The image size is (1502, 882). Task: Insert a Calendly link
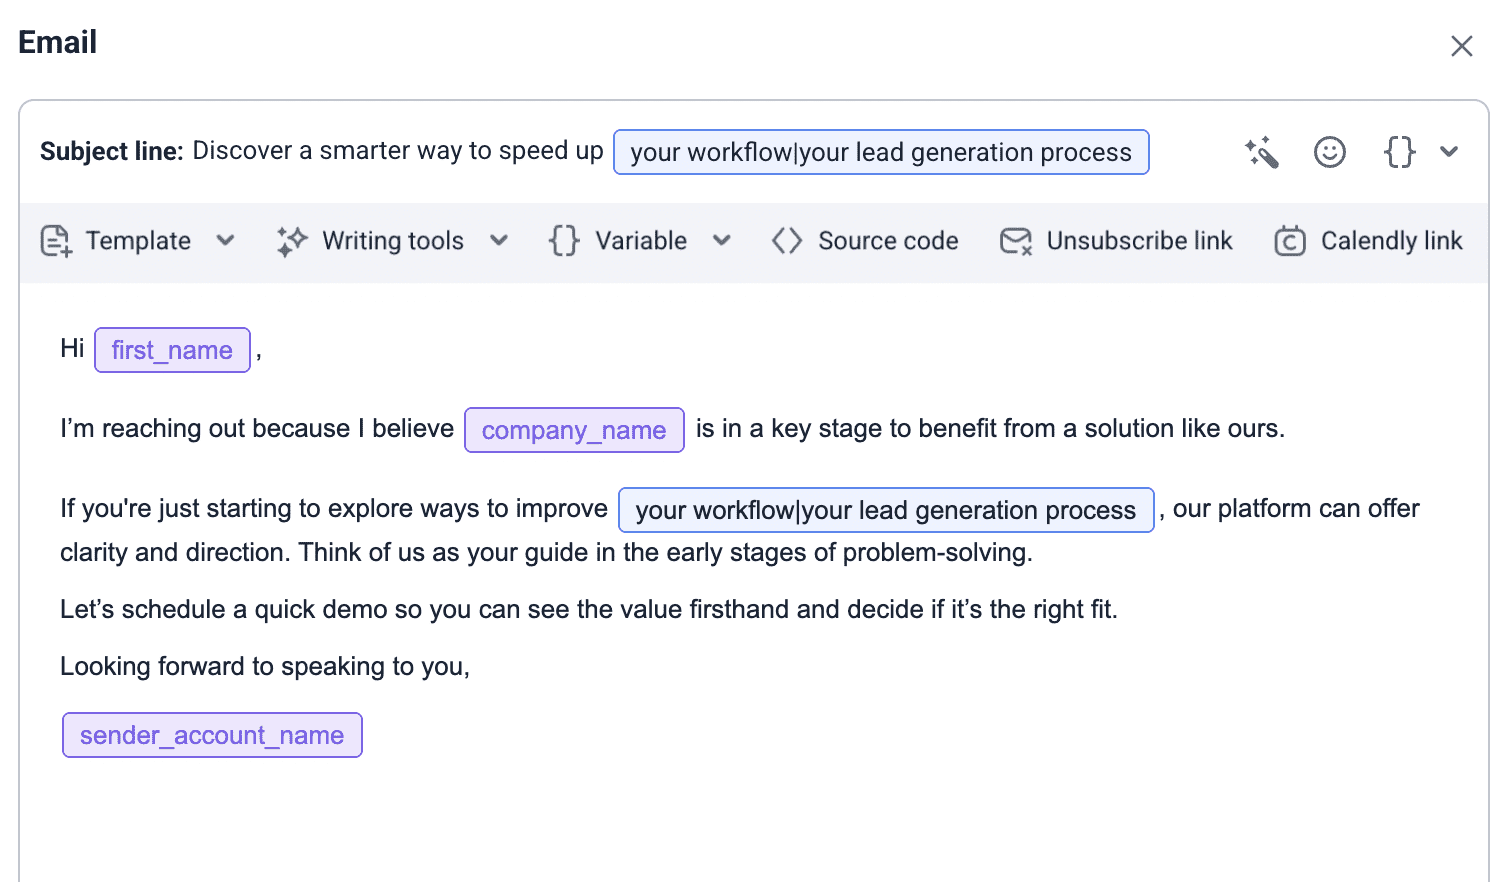[x=1390, y=241]
